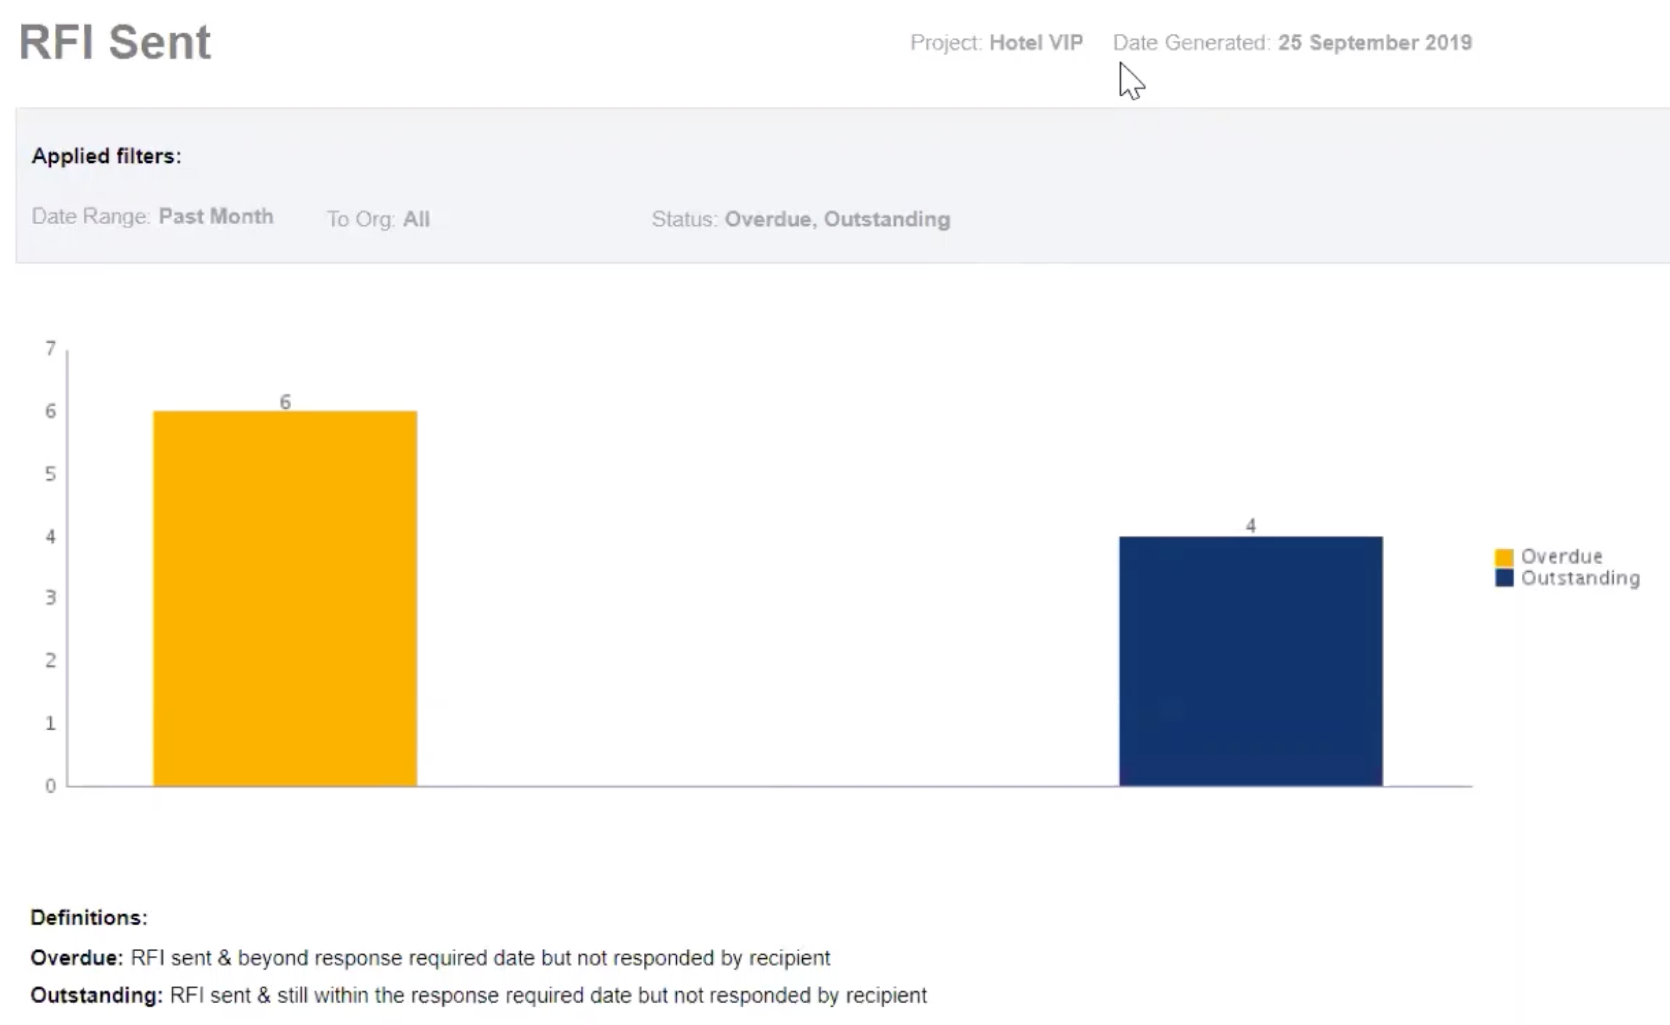Click the yellow Overdue bar in chart
This screenshot has width=1670, height=1025.
(285, 598)
